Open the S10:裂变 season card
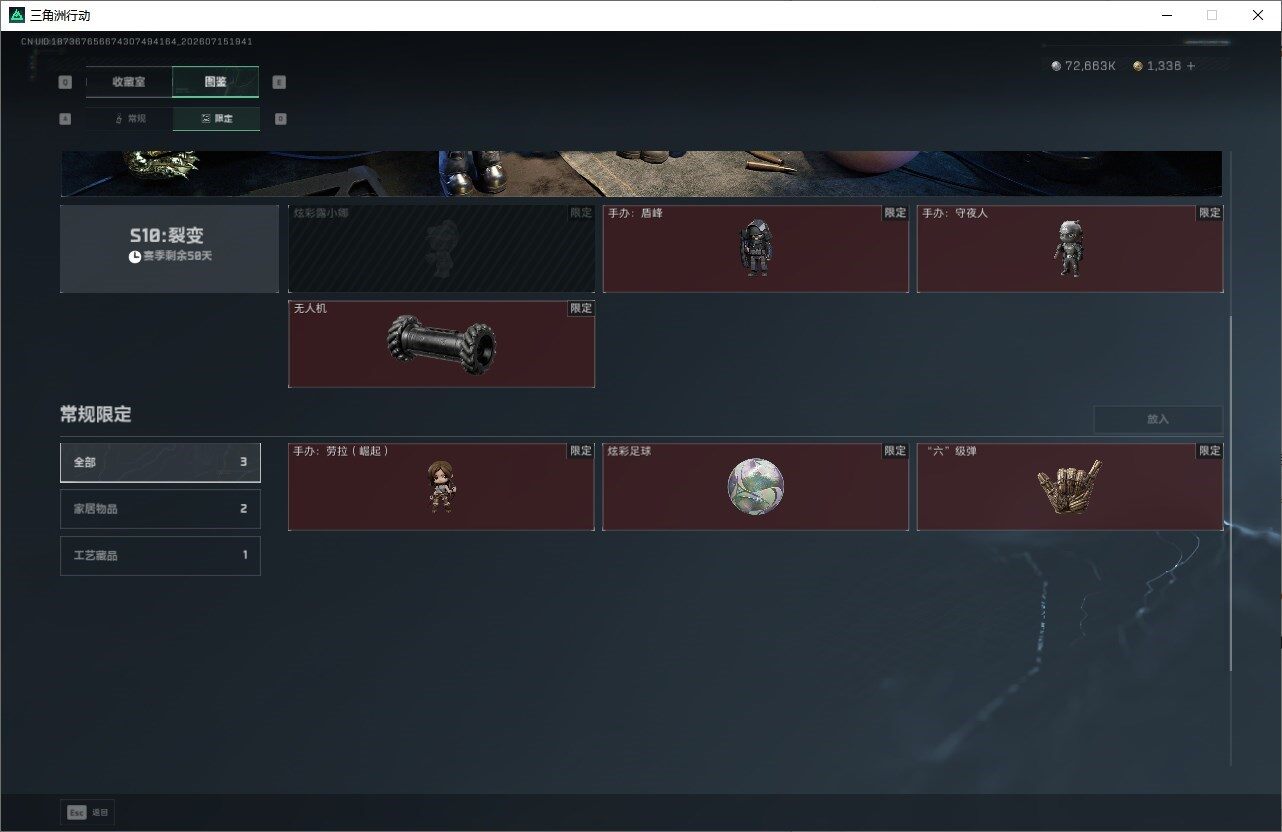This screenshot has width=1282, height=832. point(169,249)
